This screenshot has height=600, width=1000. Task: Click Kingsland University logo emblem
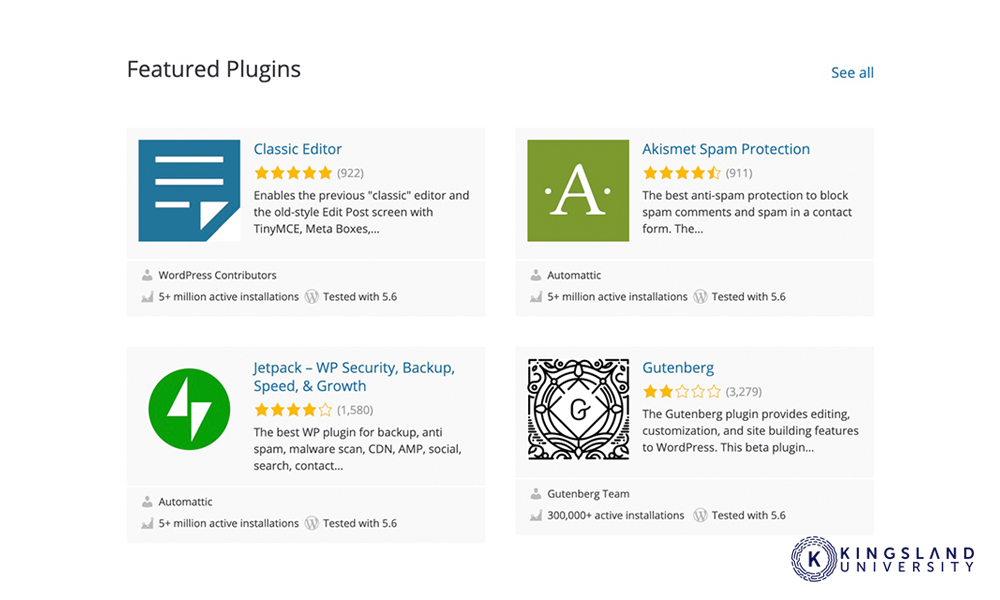814,559
